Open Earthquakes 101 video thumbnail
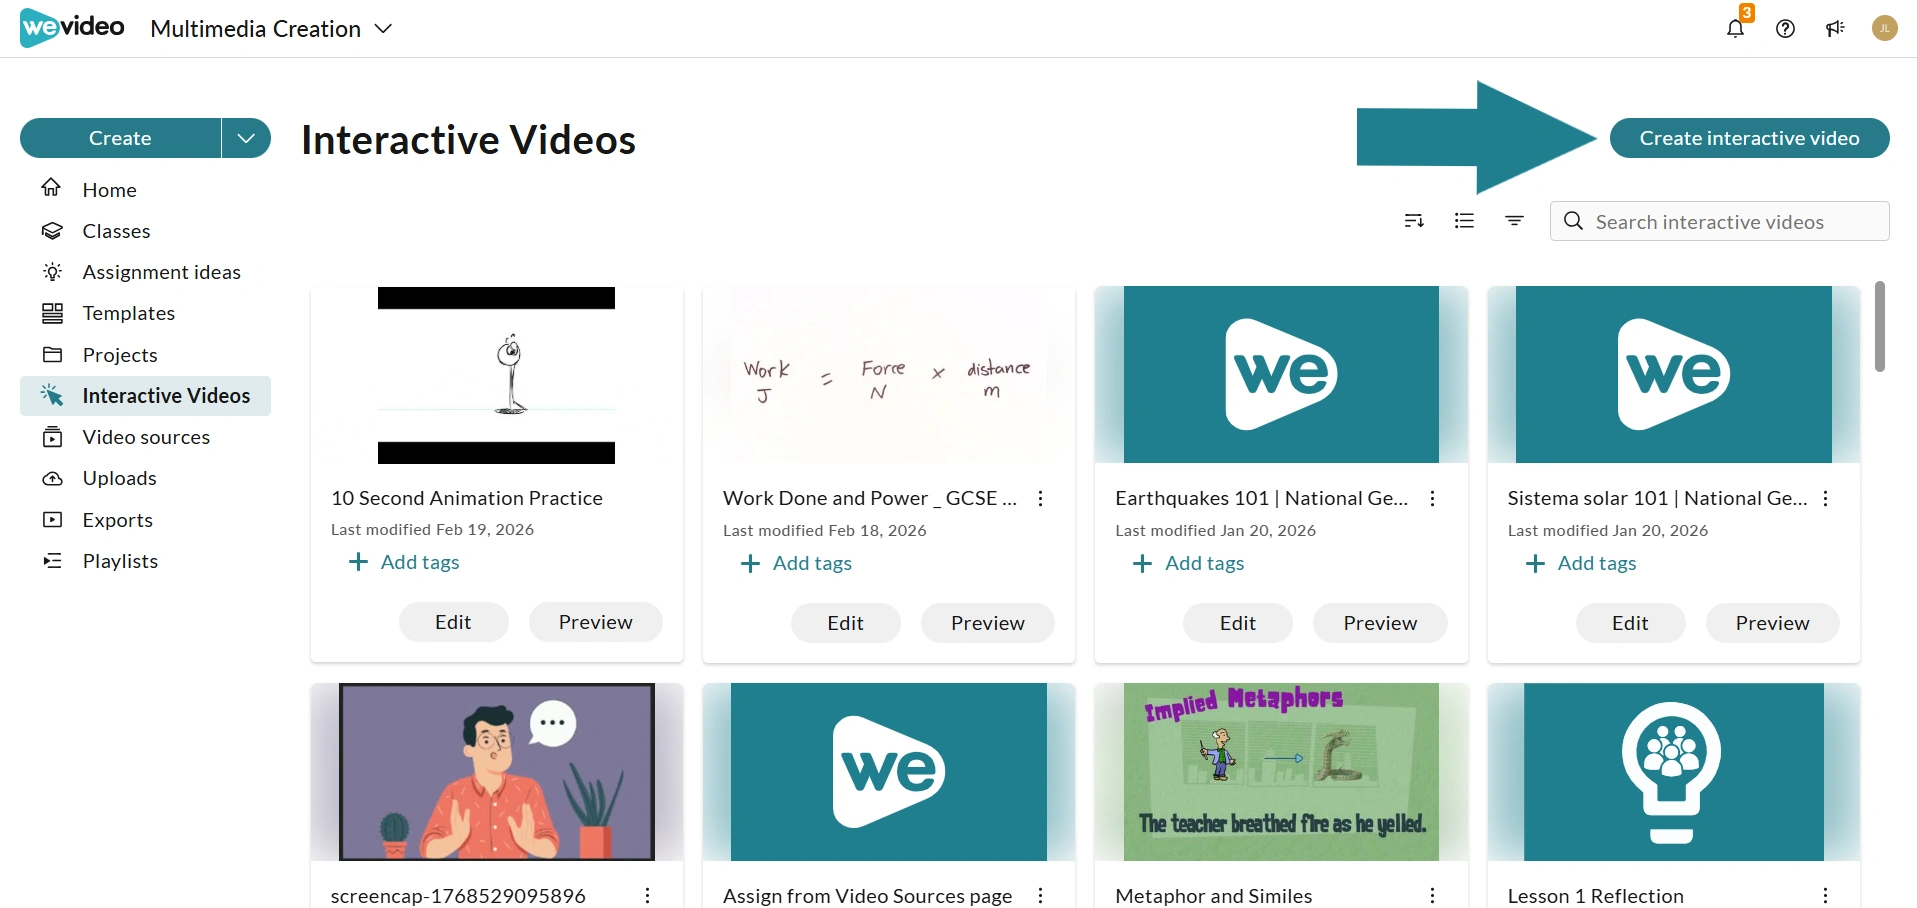The width and height of the screenshot is (1917, 908). (1281, 375)
